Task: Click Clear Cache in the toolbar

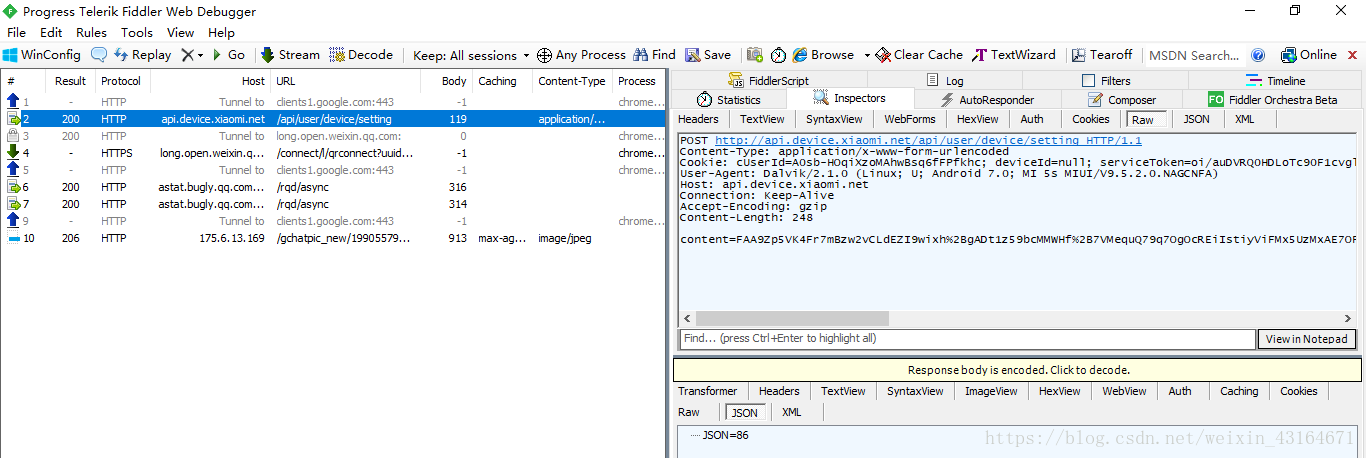Action: pyautogui.click(x=919, y=55)
